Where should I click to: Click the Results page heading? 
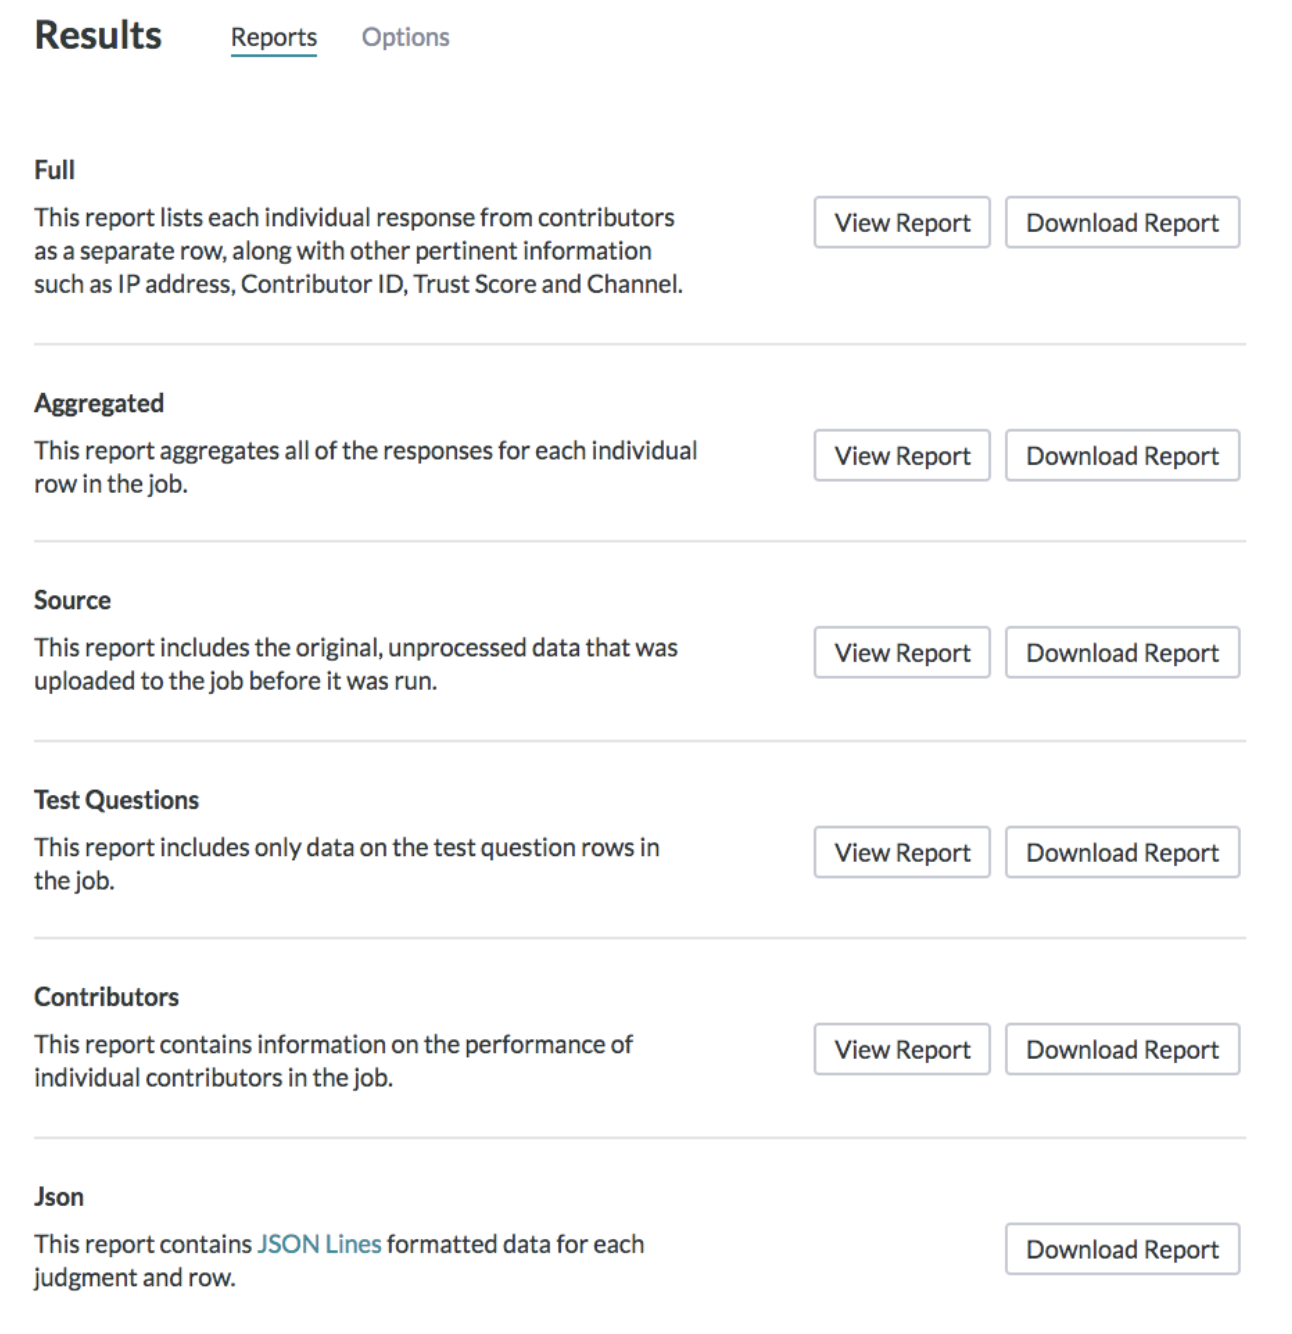point(98,35)
